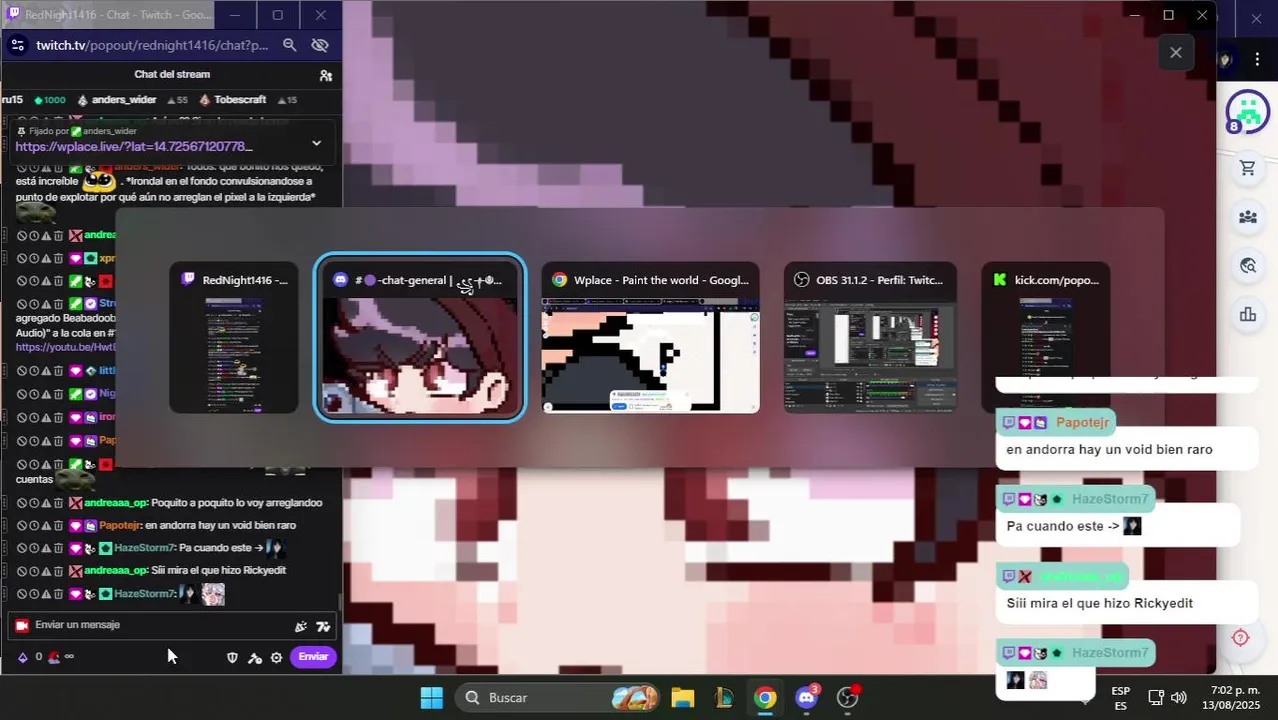This screenshot has width=1278, height=720.
Task: Open the Wplace shopping cart store icon
Action: (1247, 168)
